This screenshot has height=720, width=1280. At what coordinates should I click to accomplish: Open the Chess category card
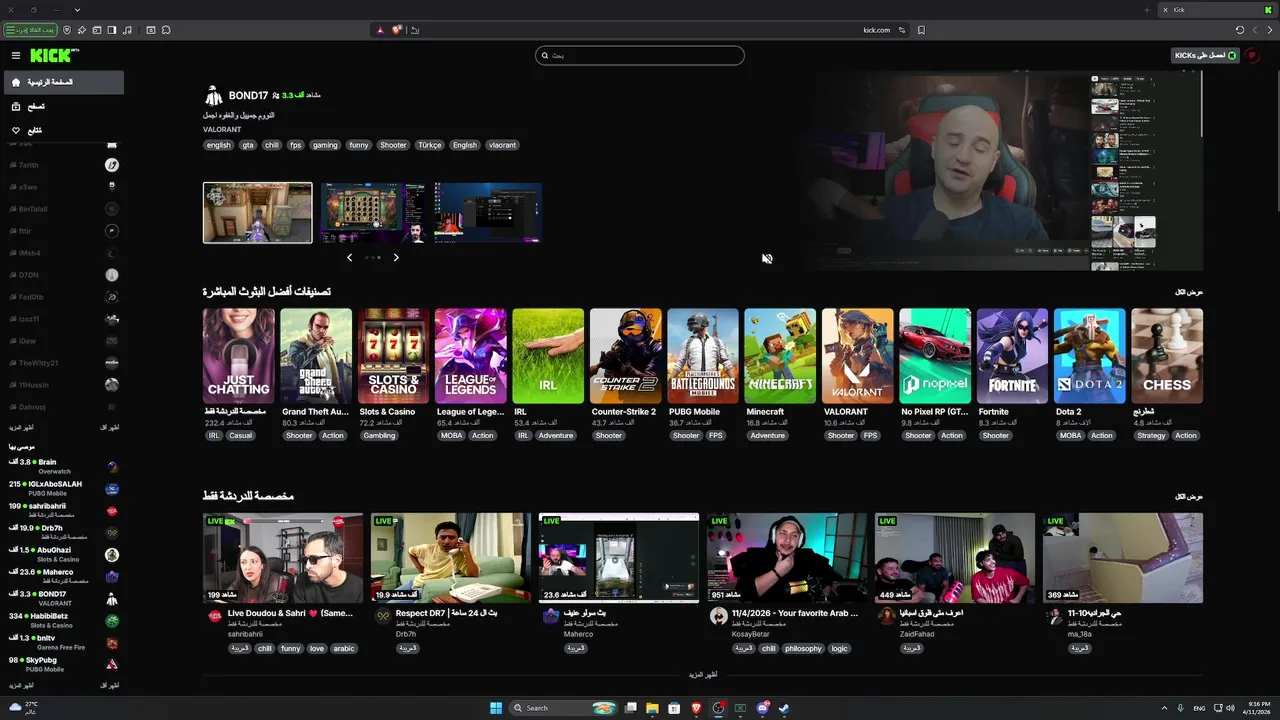coord(1167,356)
